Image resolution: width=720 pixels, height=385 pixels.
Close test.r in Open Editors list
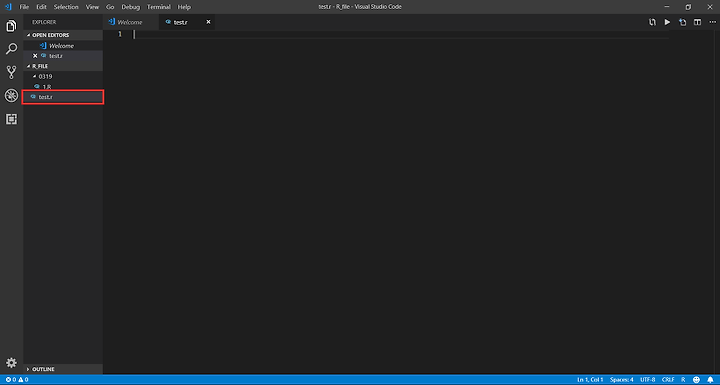coord(35,56)
